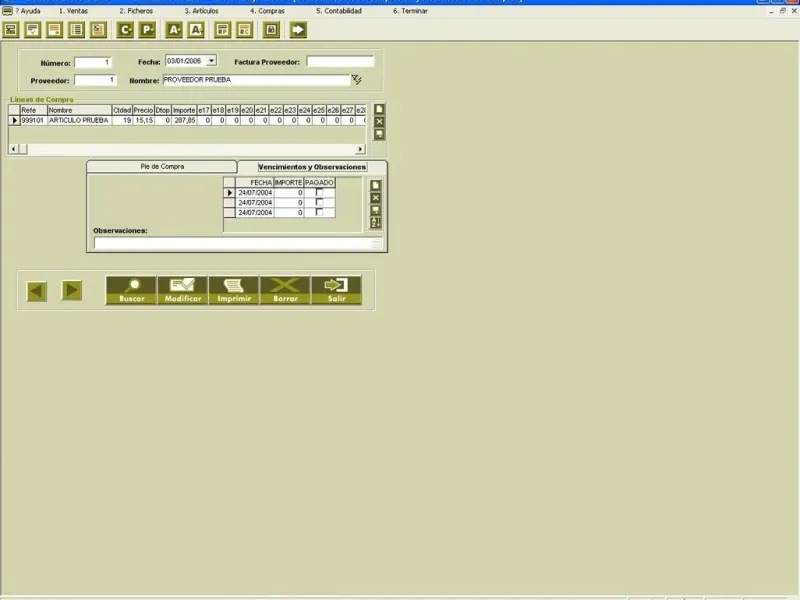Click the Borrar button
The height and width of the screenshot is (600, 800).
[285, 290]
